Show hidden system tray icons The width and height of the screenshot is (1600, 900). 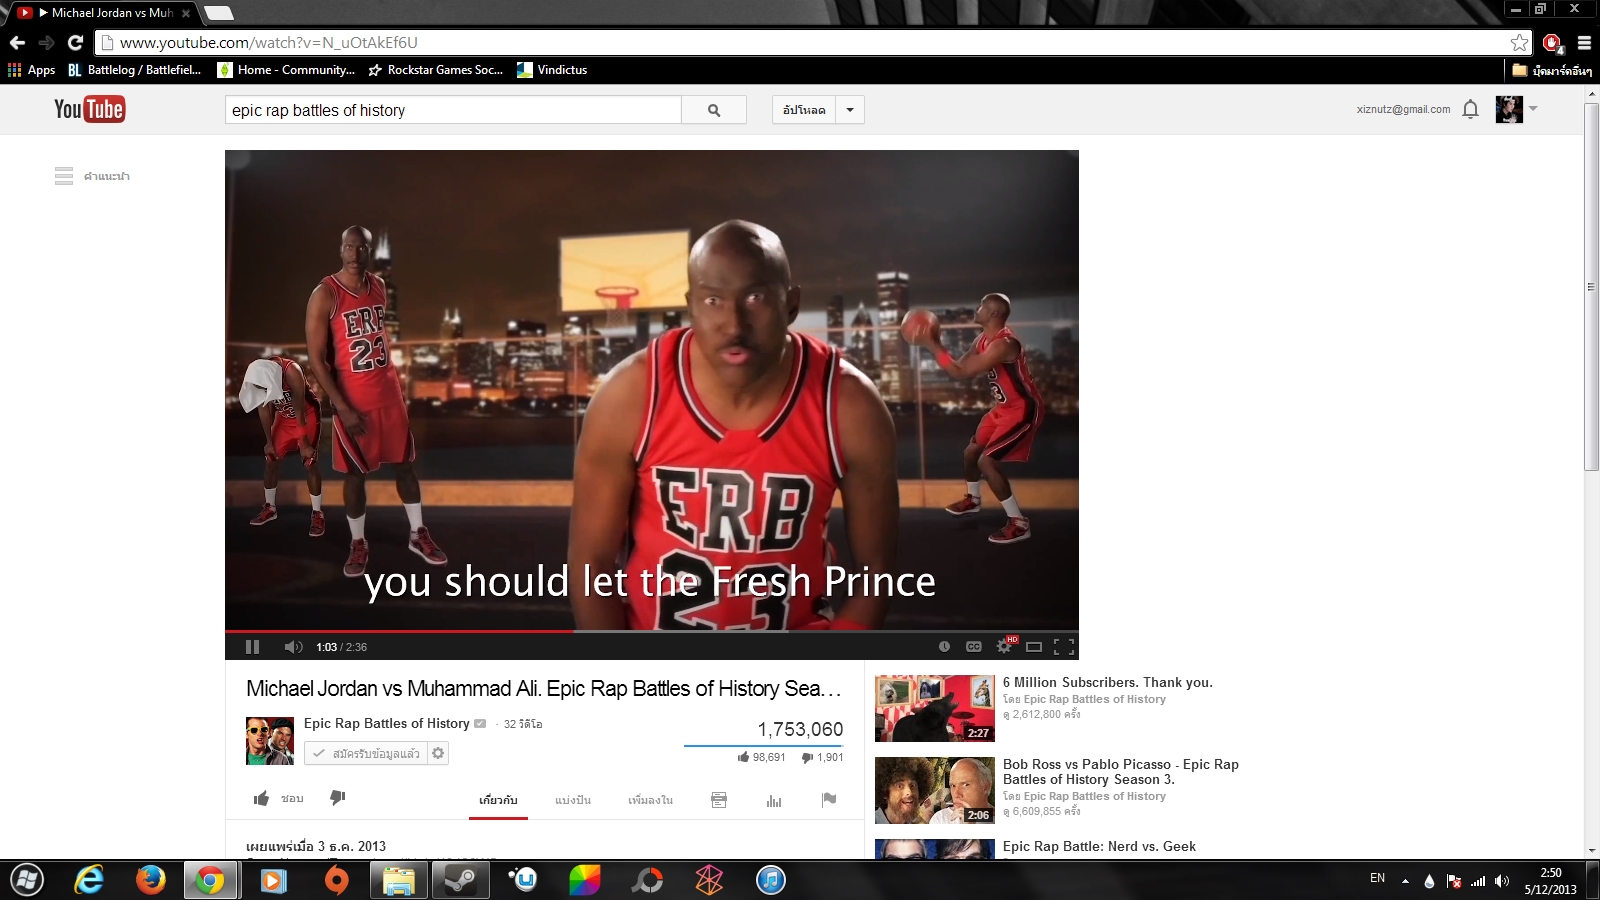(1405, 881)
